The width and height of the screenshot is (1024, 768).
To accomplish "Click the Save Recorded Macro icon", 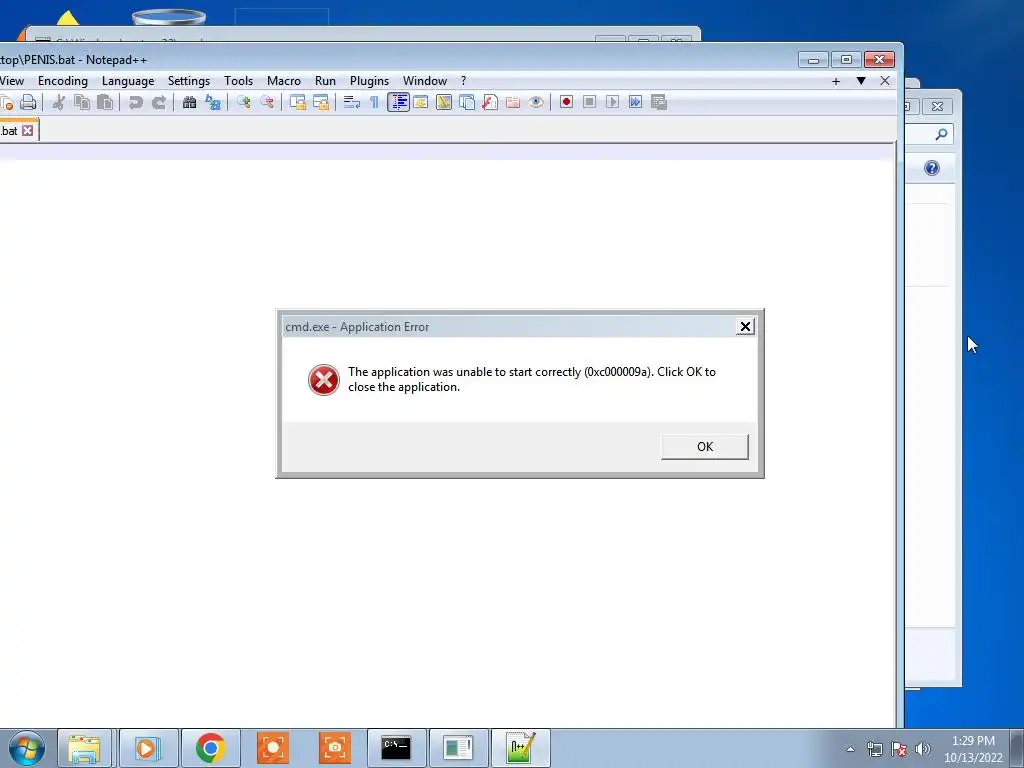I will (x=658, y=103).
